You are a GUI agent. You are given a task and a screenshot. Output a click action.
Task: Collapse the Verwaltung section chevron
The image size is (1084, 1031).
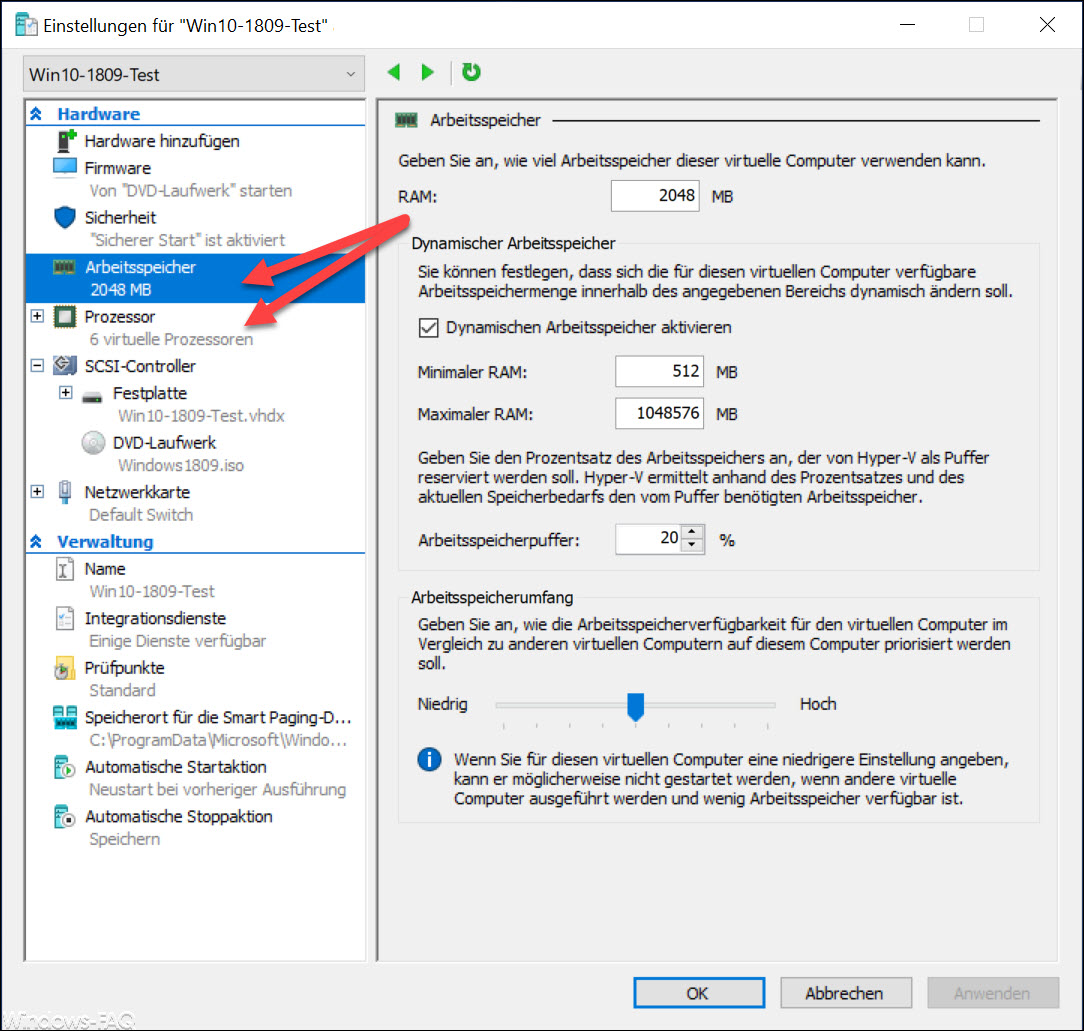[37, 541]
